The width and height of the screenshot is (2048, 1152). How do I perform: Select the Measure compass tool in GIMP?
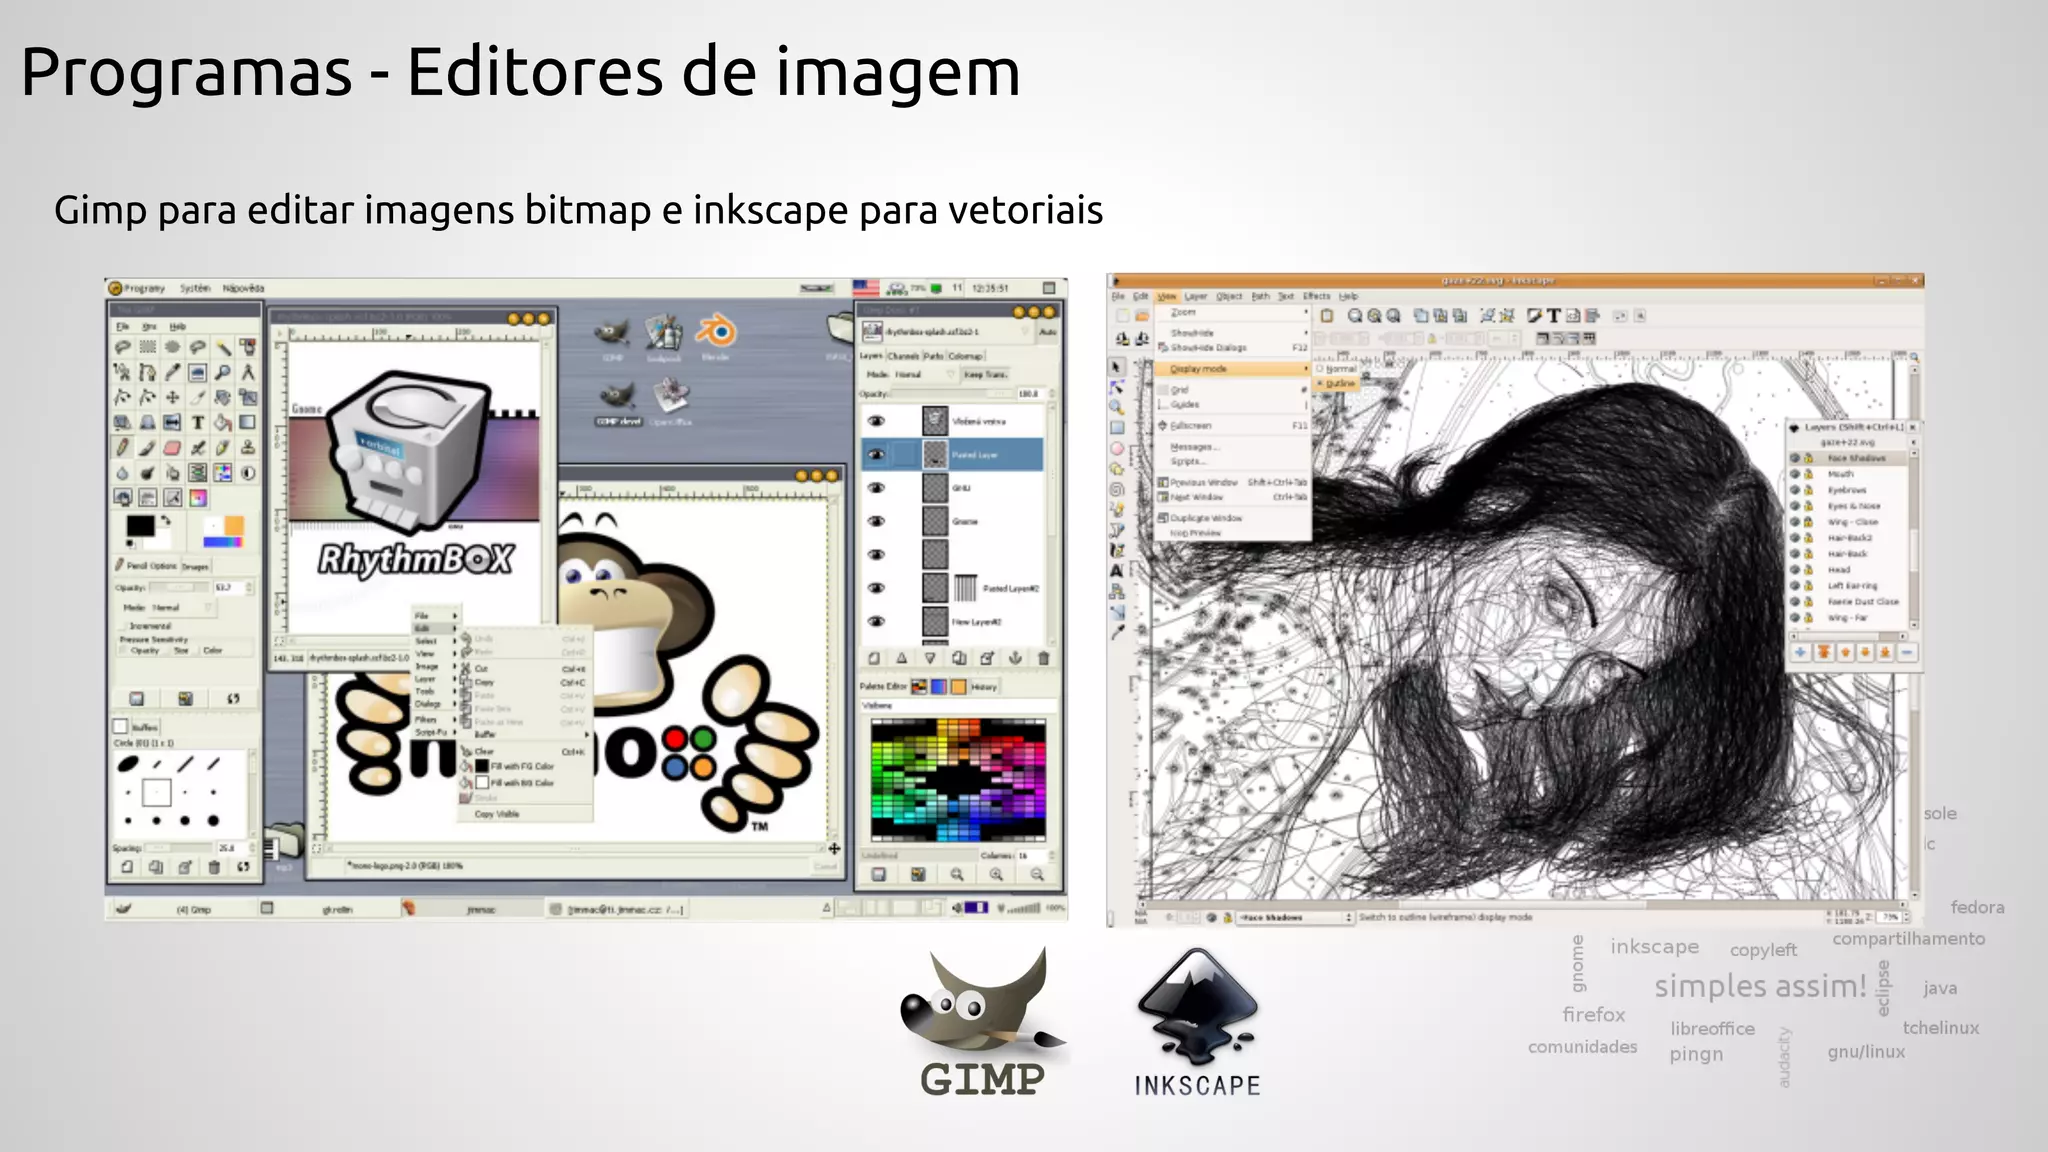coord(247,372)
